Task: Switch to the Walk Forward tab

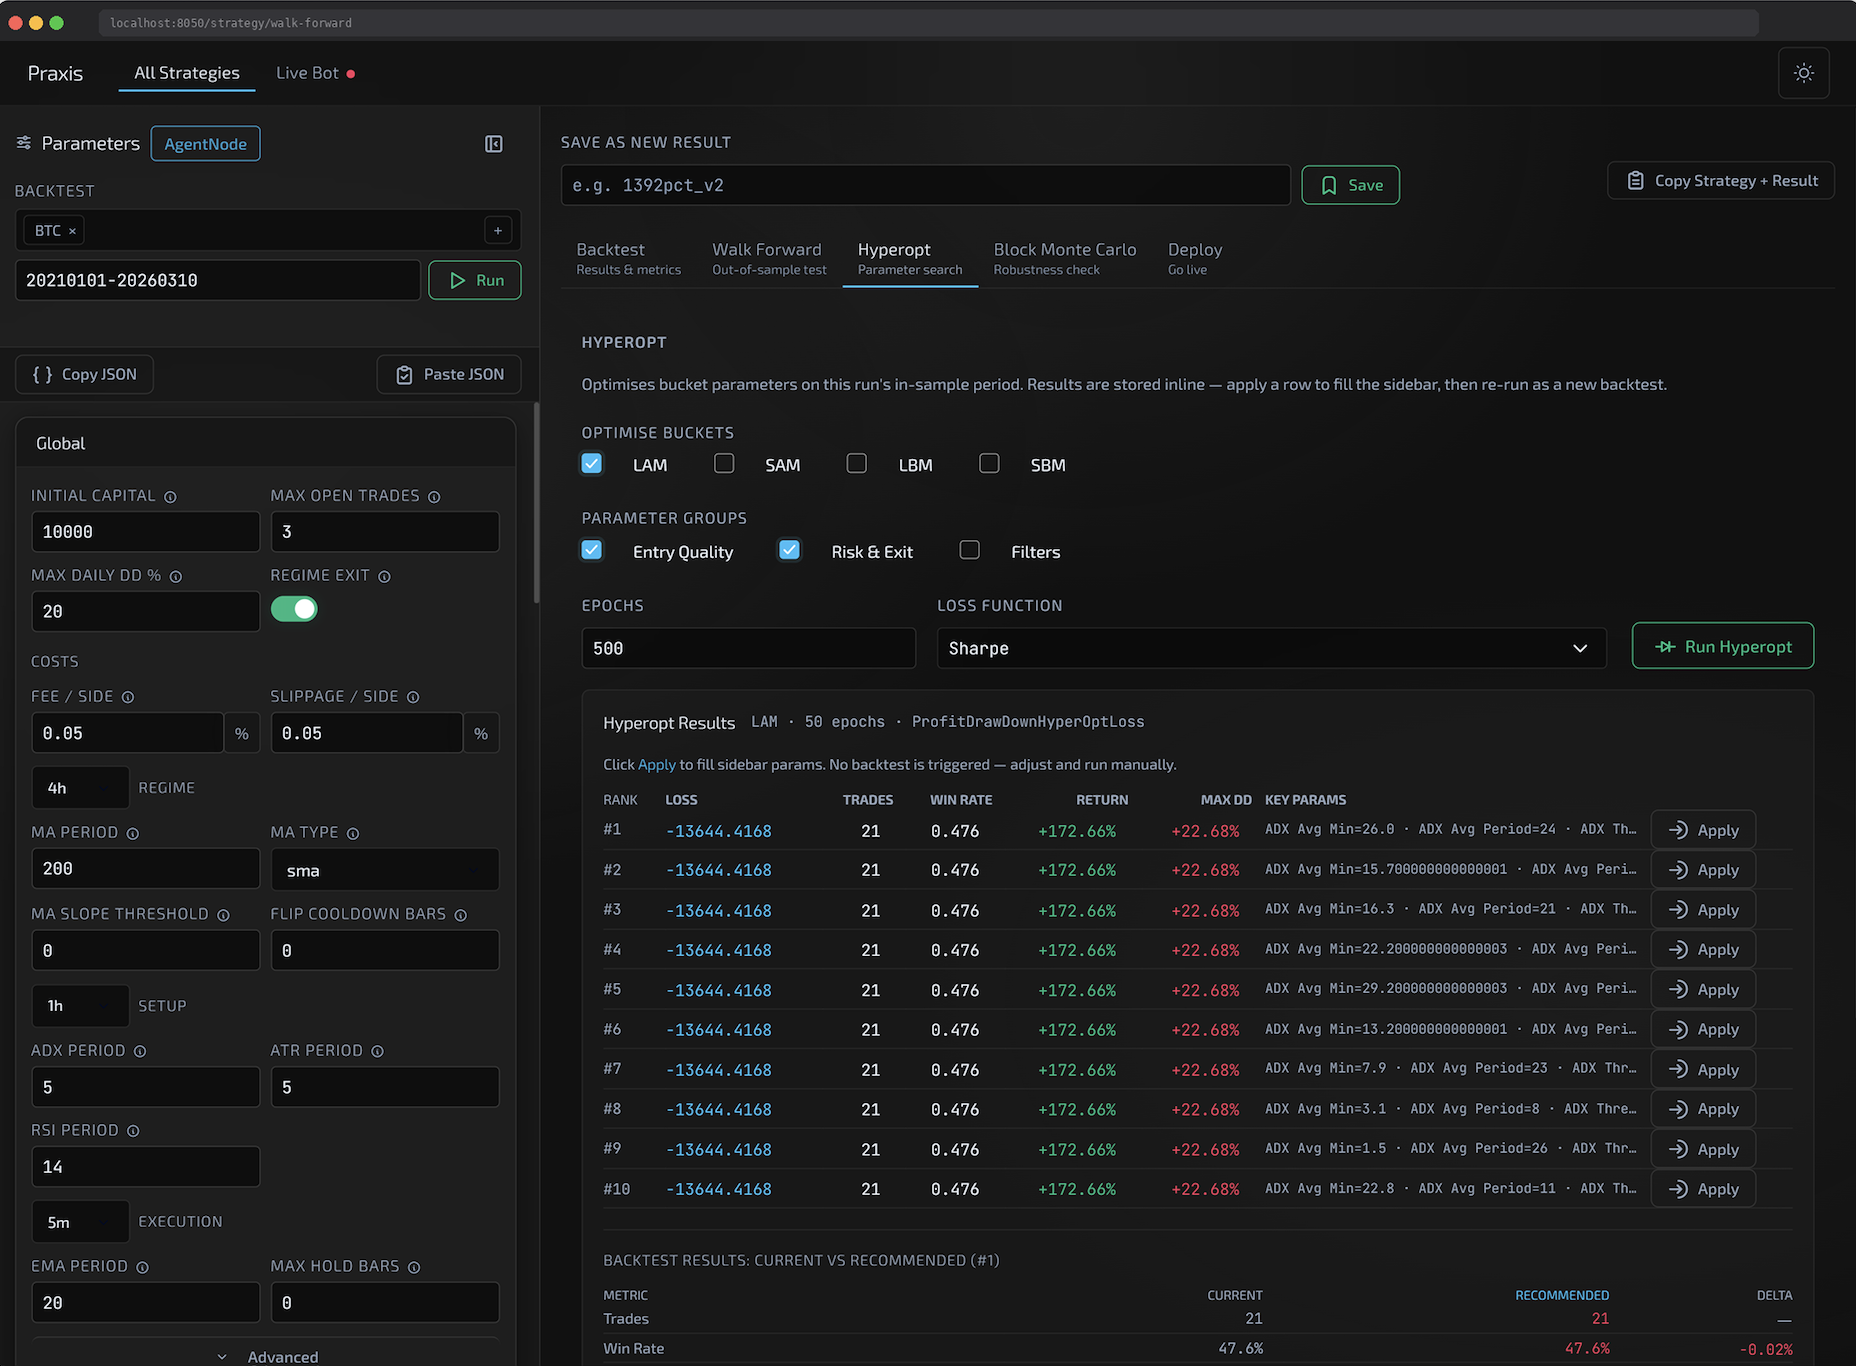Action: pos(769,258)
